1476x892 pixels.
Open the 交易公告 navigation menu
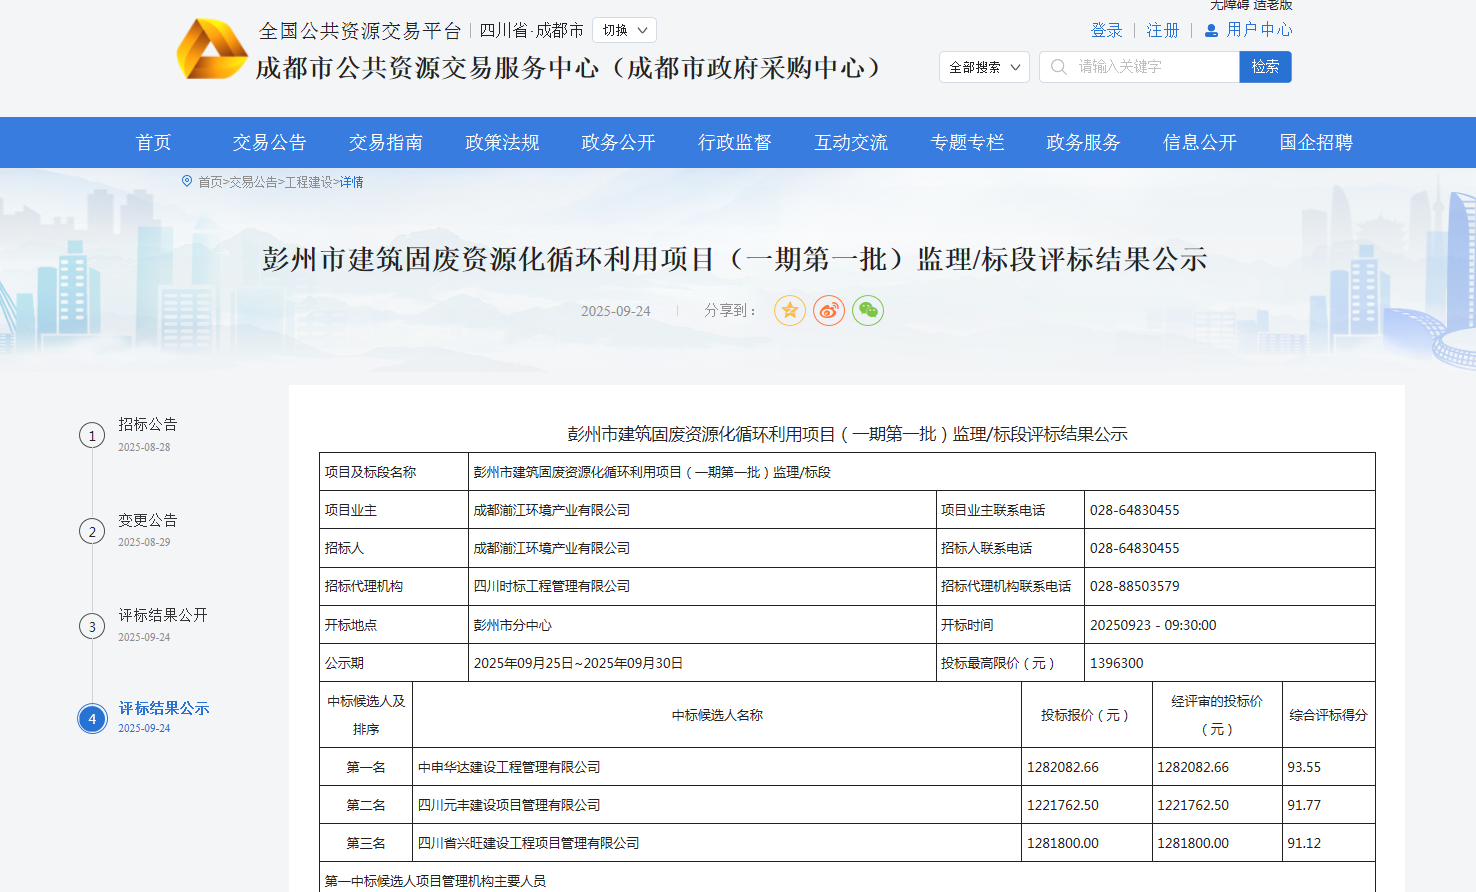coord(269,143)
